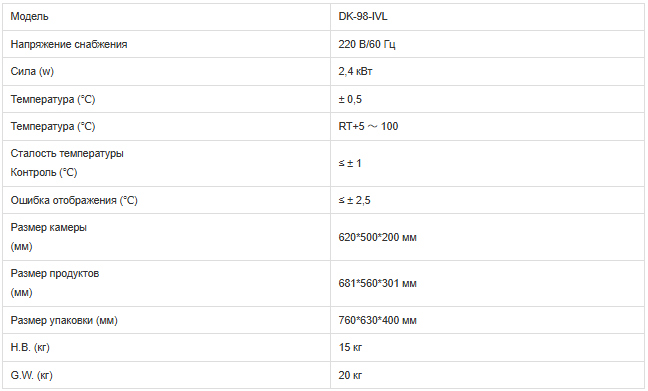Click the ± 0,5 temperature value
Image resolution: width=648 pixels, height=391 pixels.
tap(350, 99)
